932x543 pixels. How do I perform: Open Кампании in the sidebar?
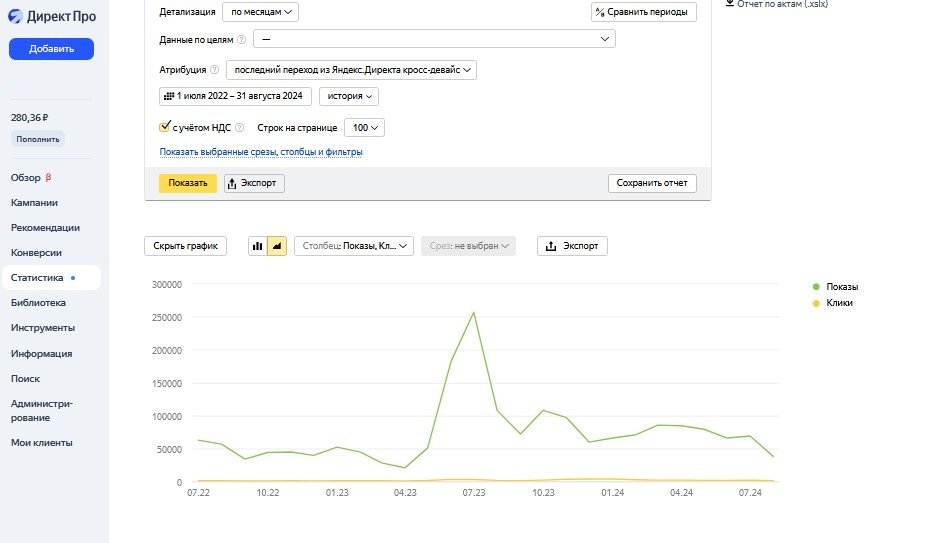34,203
